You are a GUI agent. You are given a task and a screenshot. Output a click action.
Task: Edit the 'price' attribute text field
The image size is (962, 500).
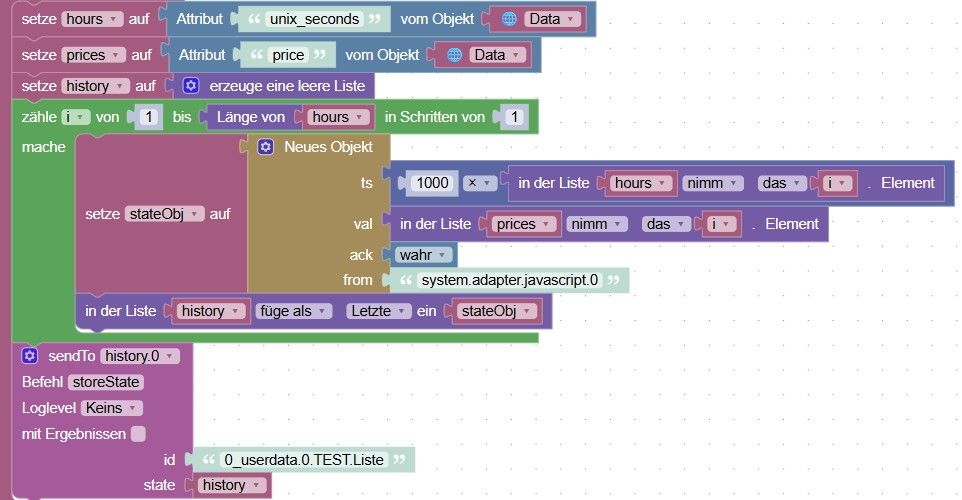pyautogui.click(x=288, y=55)
